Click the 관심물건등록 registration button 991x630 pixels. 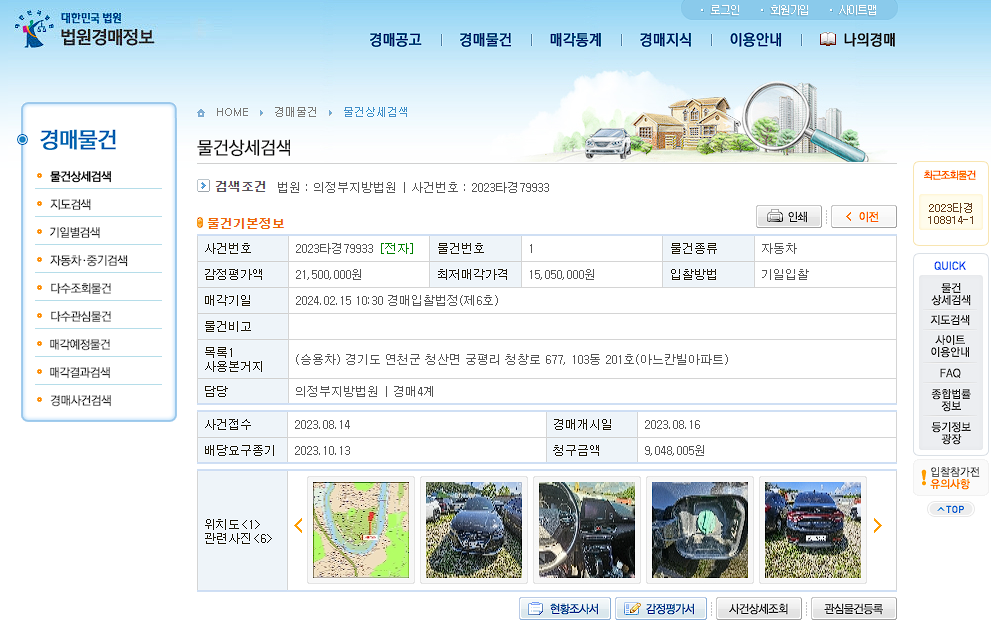coord(852,608)
